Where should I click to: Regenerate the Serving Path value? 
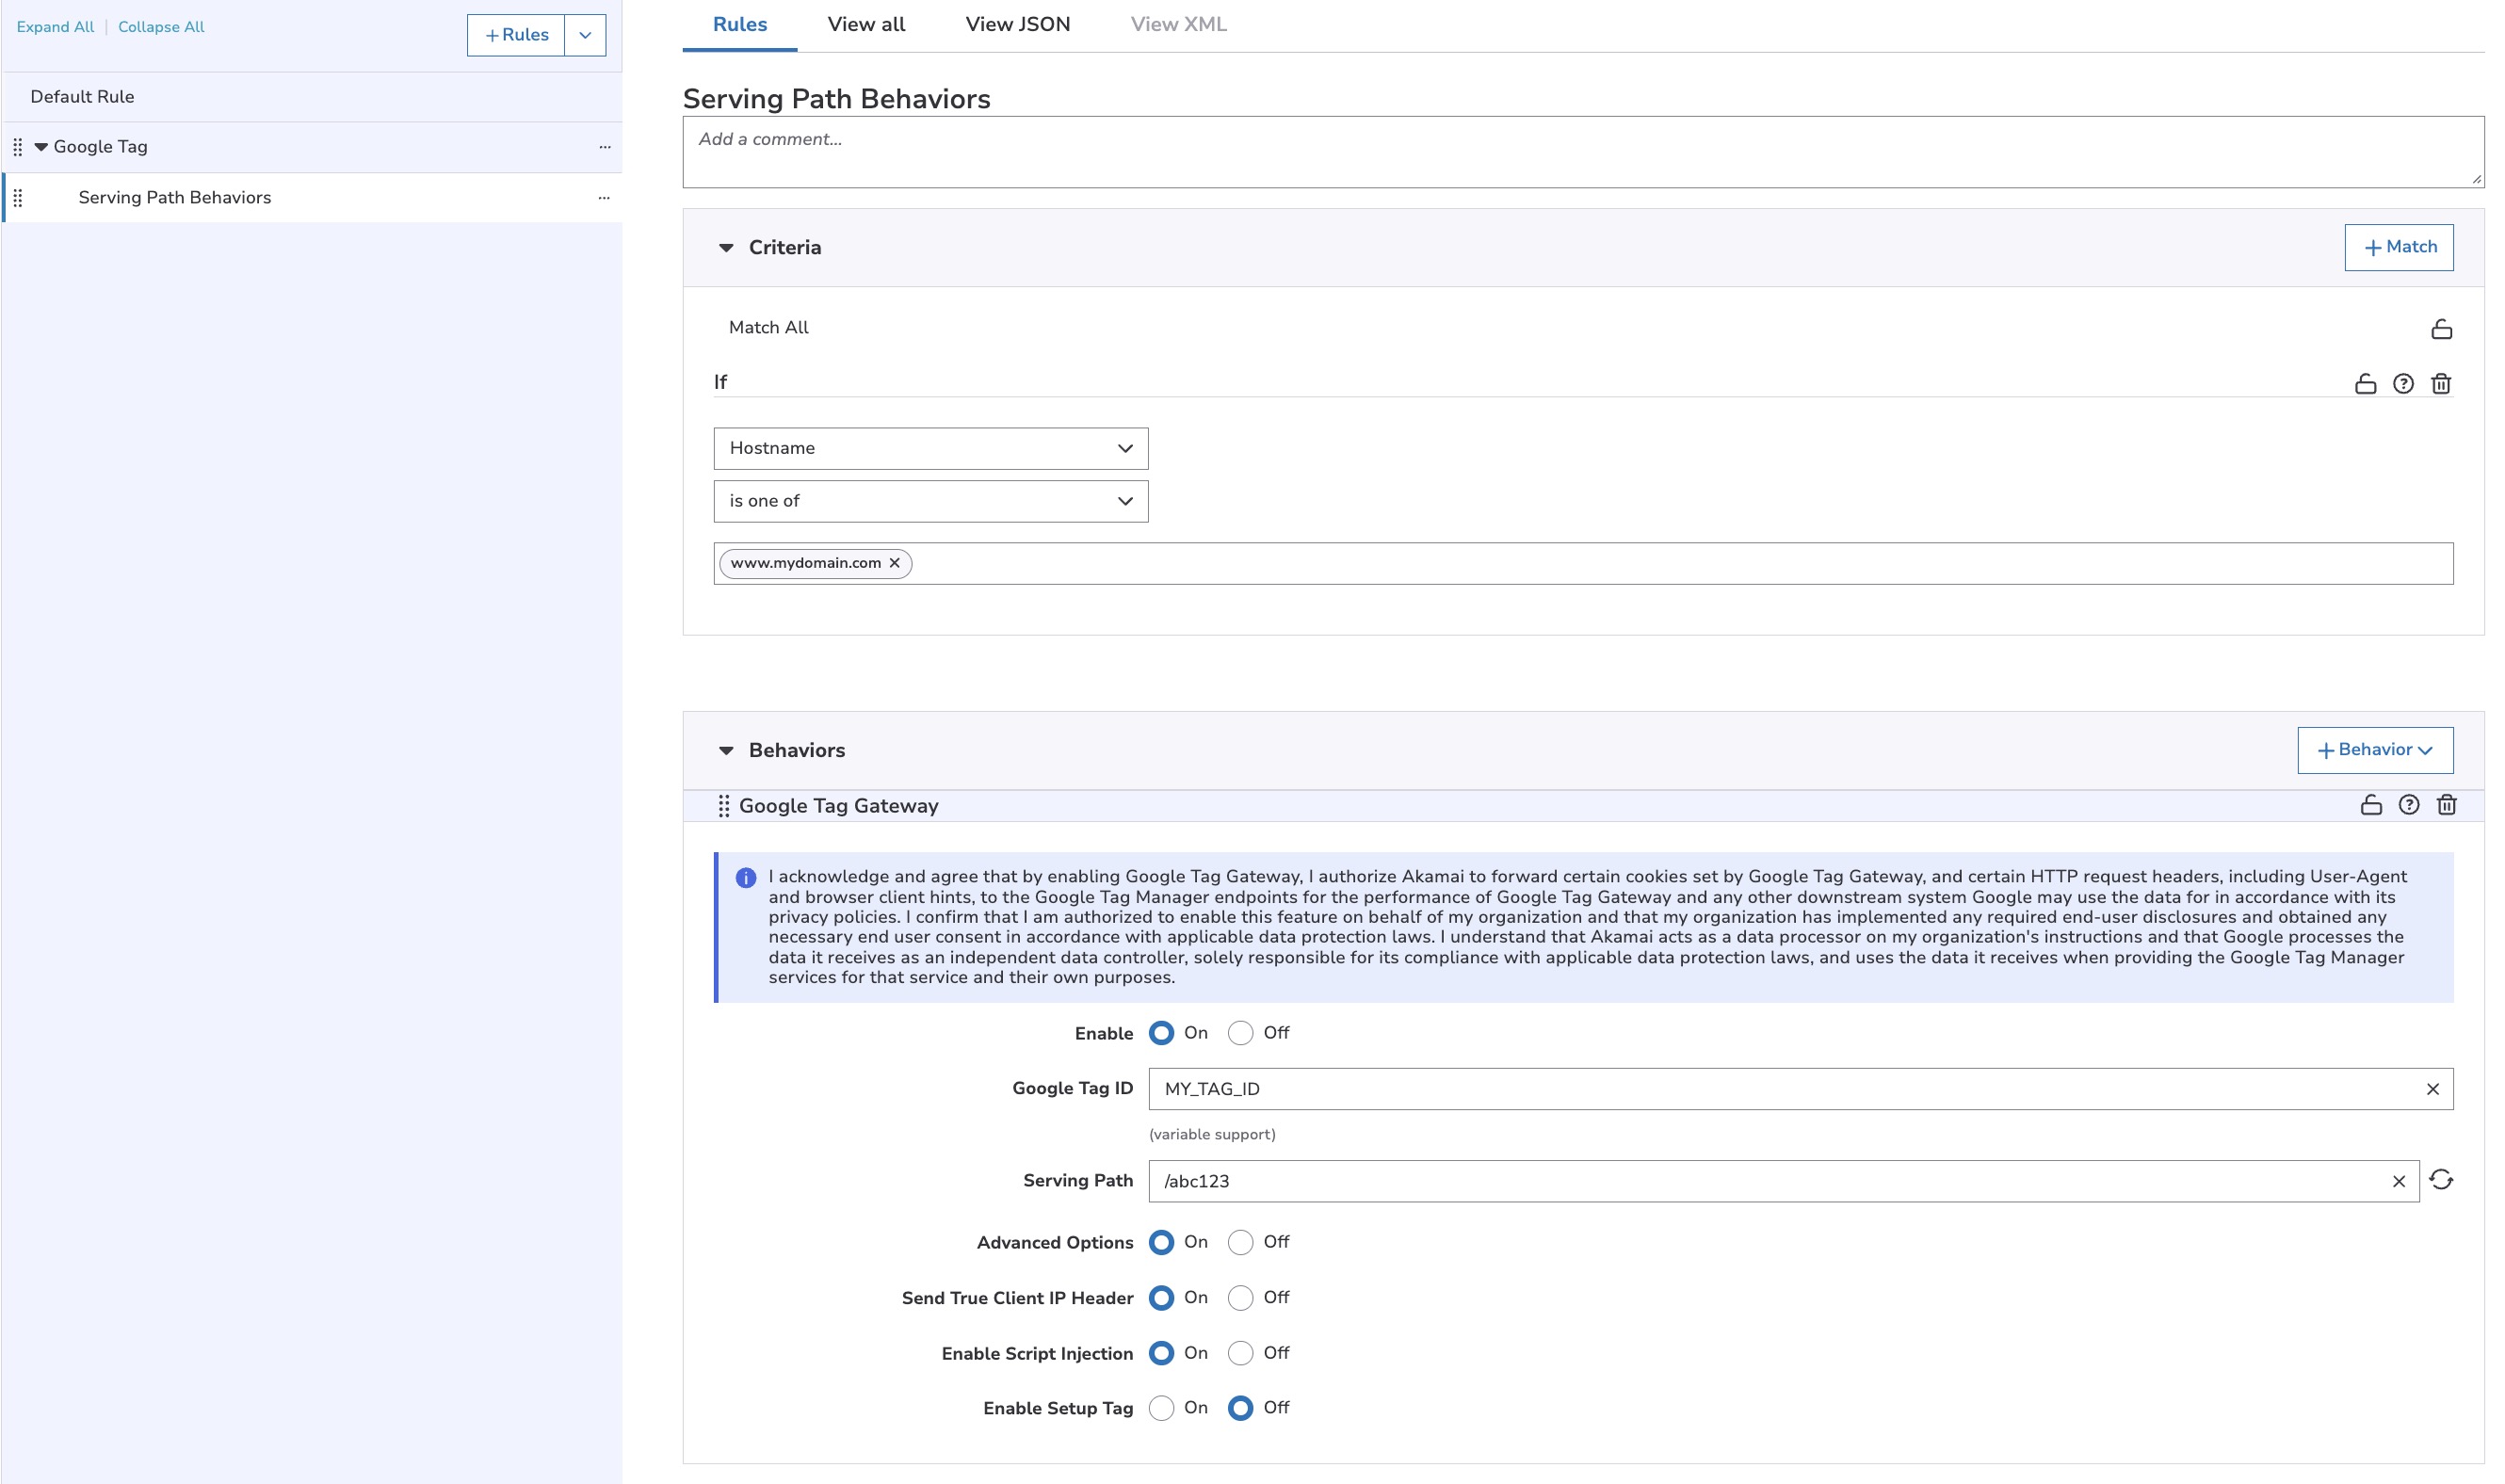(x=2441, y=1180)
